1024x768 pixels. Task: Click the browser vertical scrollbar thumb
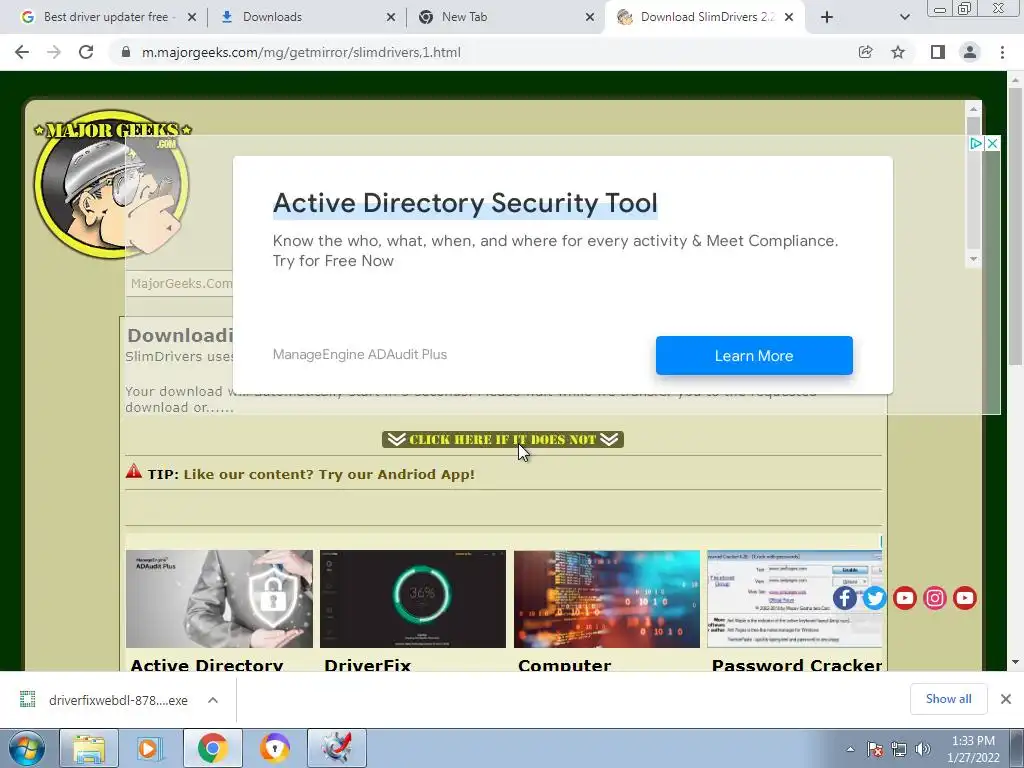click(x=1015, y=225)
